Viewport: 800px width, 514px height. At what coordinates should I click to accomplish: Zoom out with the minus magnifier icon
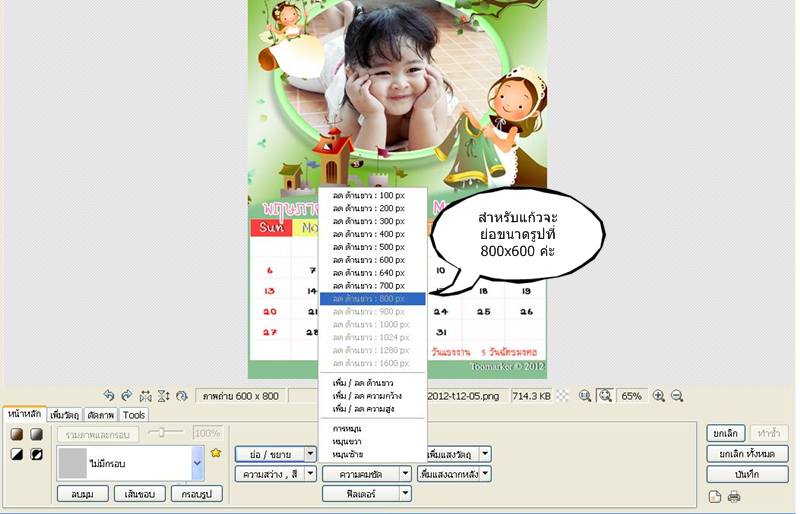(677, 396)
